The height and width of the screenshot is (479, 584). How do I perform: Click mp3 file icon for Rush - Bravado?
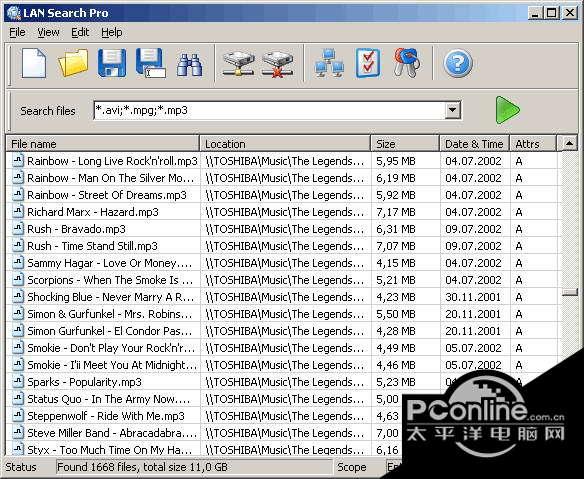click(18, 228)
